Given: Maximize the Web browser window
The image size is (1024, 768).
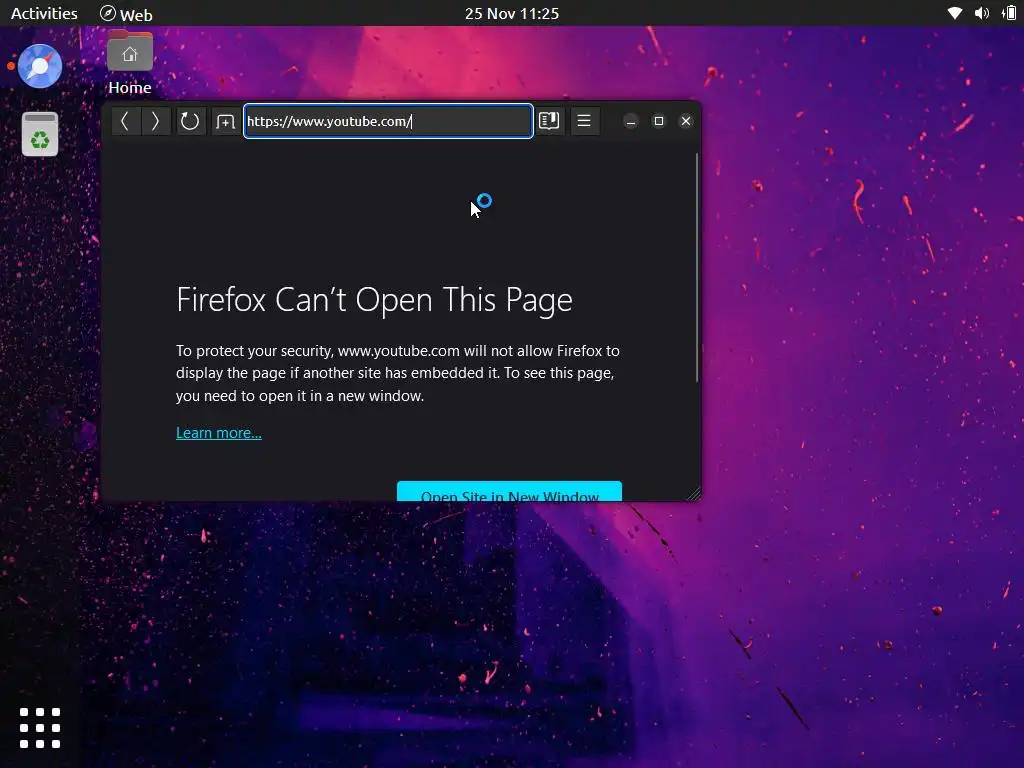Looking at the screenshot, I should [658, 121].
